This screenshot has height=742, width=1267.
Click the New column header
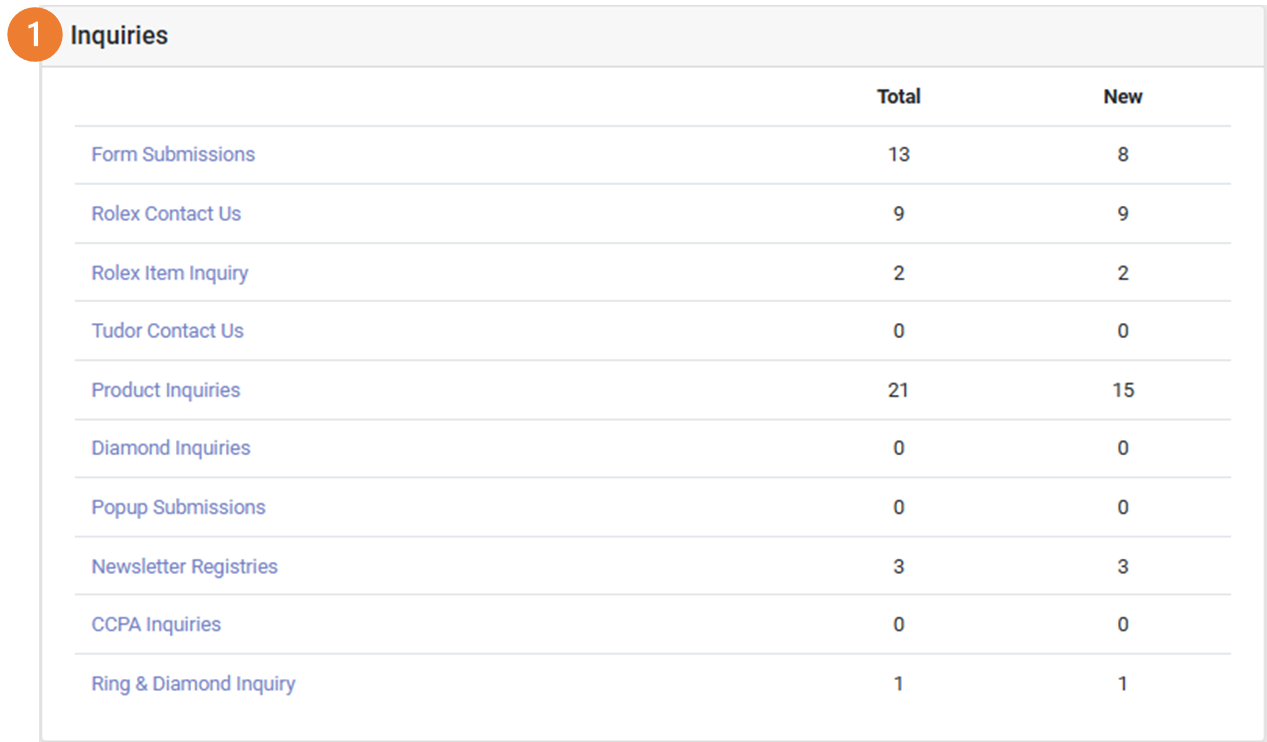pyautogui.click(x=1122, y=97)
